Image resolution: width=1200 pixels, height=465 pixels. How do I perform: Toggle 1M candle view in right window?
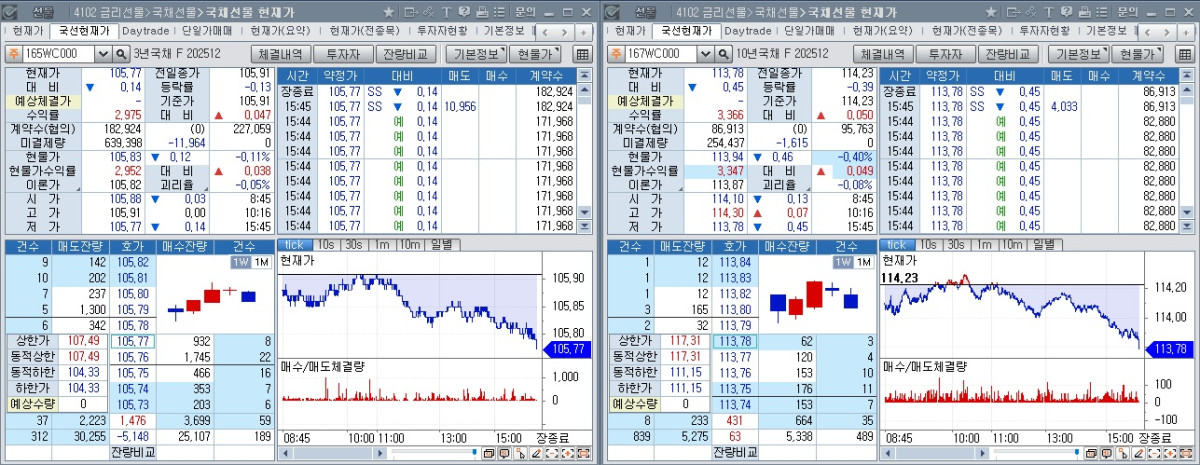click(x=862, y=262)
